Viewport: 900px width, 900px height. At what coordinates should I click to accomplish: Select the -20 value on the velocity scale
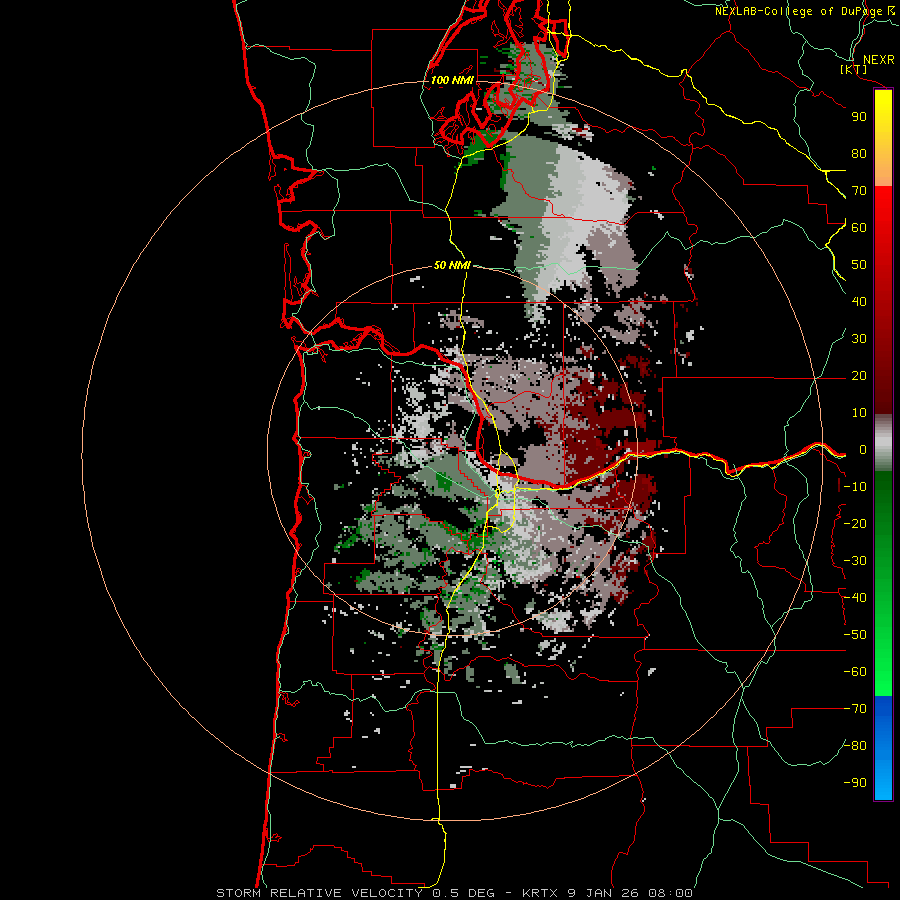[855, 524]
